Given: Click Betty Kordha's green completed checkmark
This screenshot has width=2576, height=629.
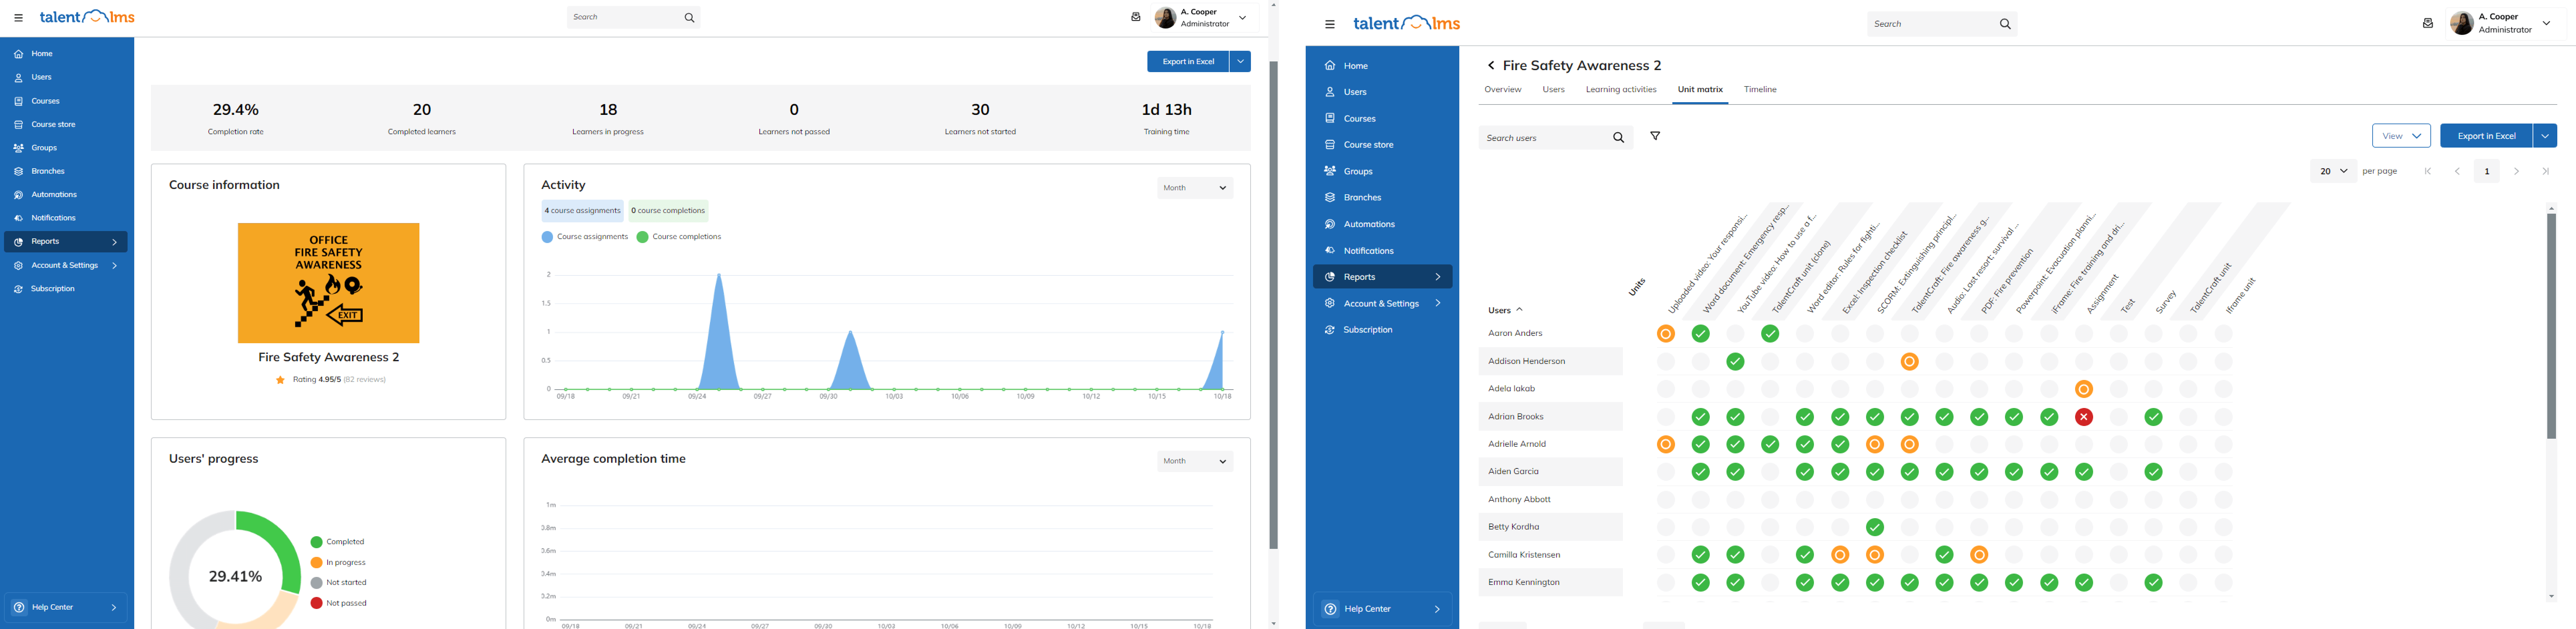Looking at the screenshot, I should pyautogui.click(x=1875, y=527).
